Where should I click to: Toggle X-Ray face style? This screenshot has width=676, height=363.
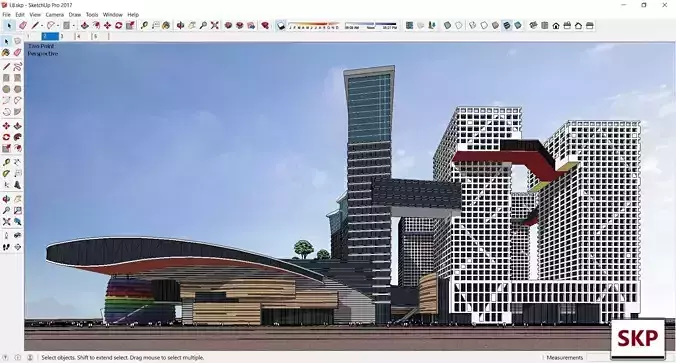pos(448,25)
